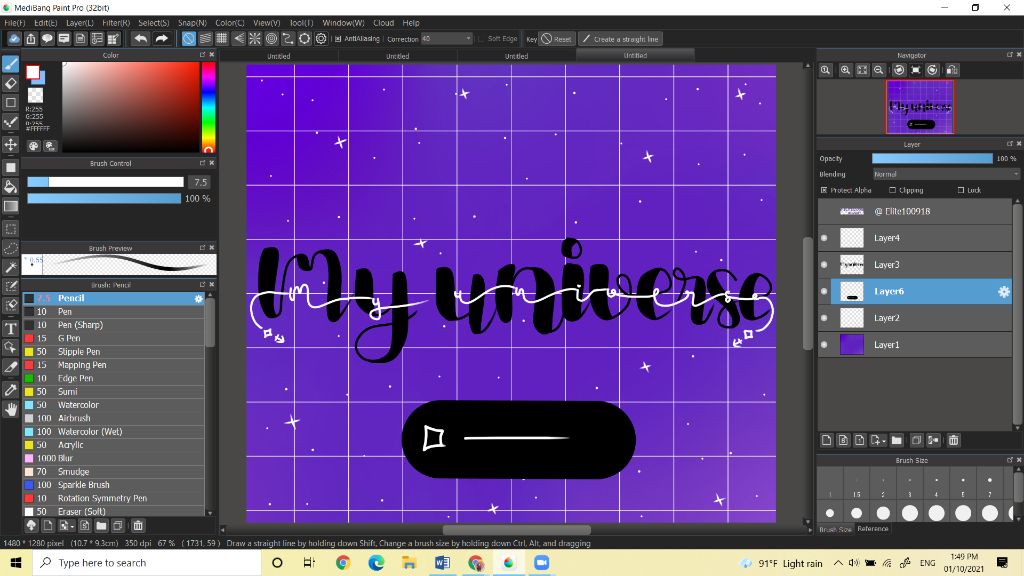This screenshot has height=576, width=1024.
Task: Select the Hand pan tool
Action: [10, 409]
